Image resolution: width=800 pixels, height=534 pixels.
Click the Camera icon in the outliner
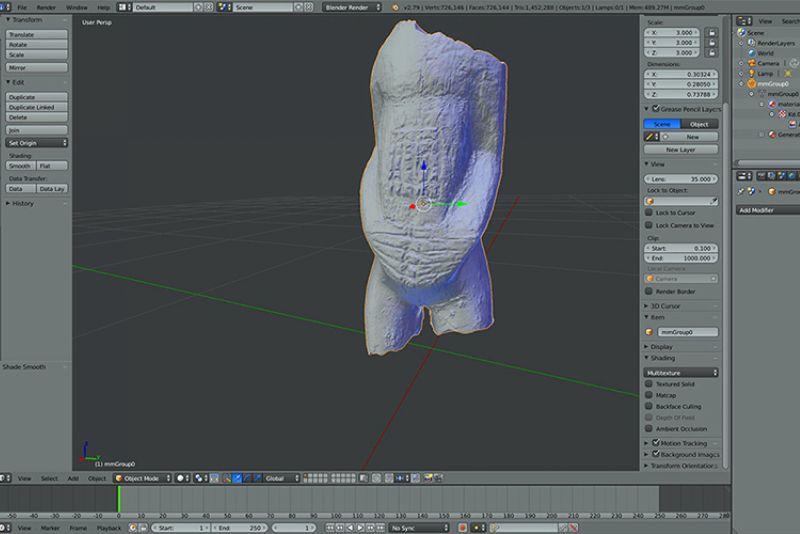pos(752,63)
